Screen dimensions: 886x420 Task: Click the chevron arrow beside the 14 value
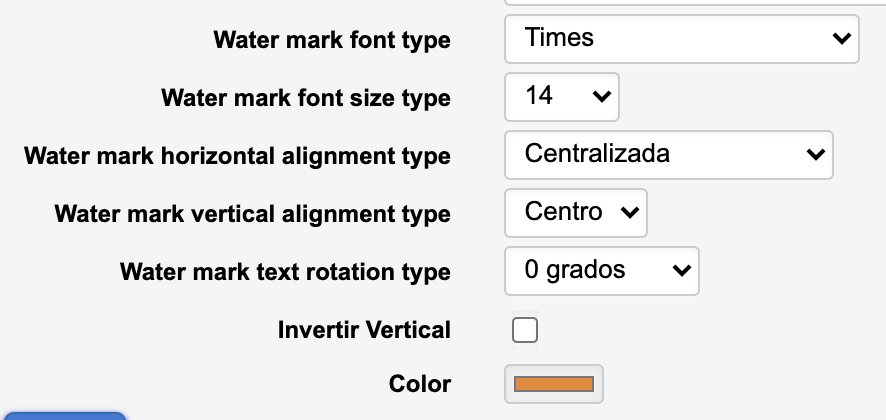click(x=601, y=97)
